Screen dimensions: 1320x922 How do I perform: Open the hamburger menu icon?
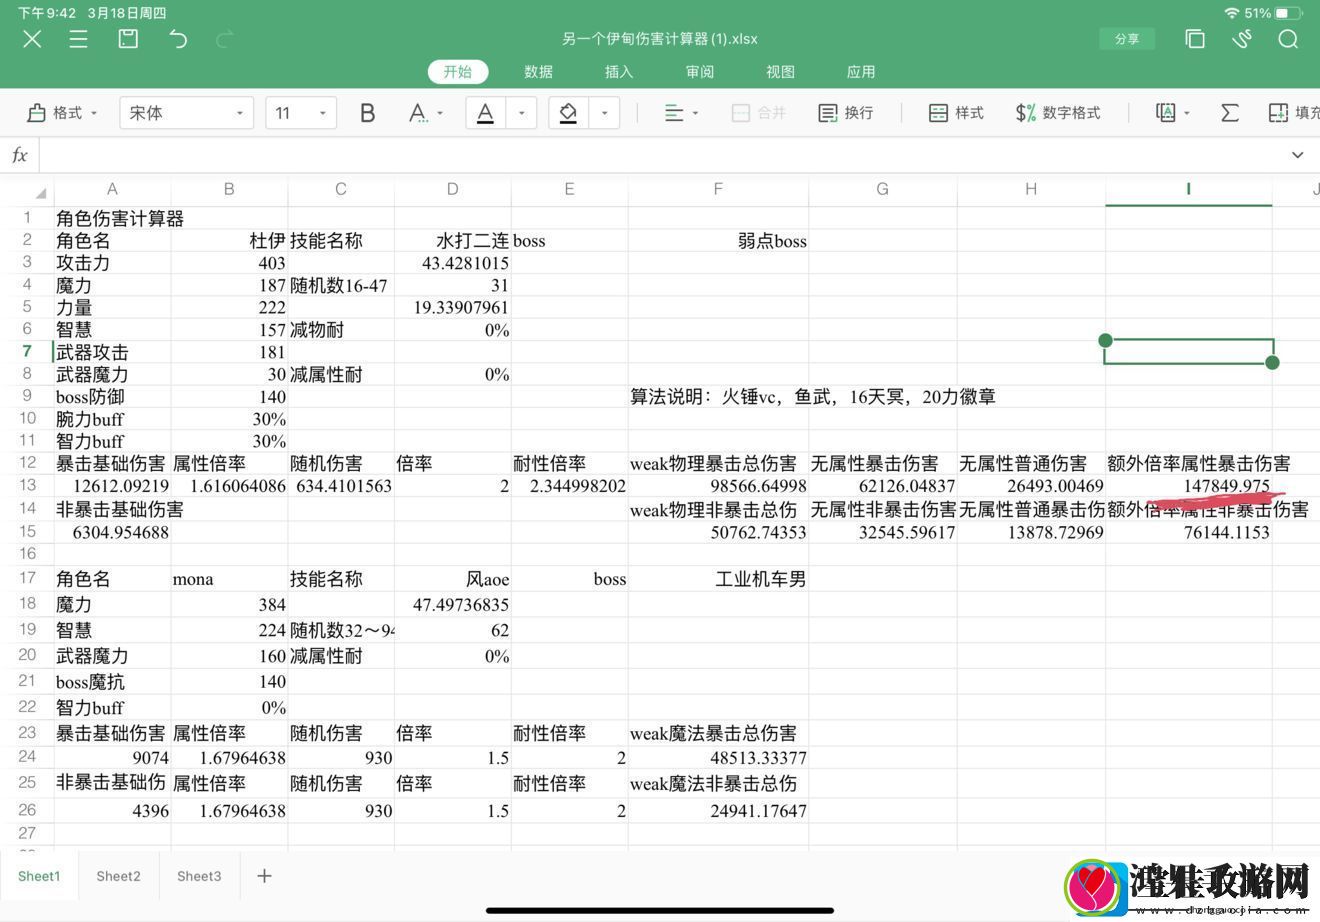click(x=79, y=39)
